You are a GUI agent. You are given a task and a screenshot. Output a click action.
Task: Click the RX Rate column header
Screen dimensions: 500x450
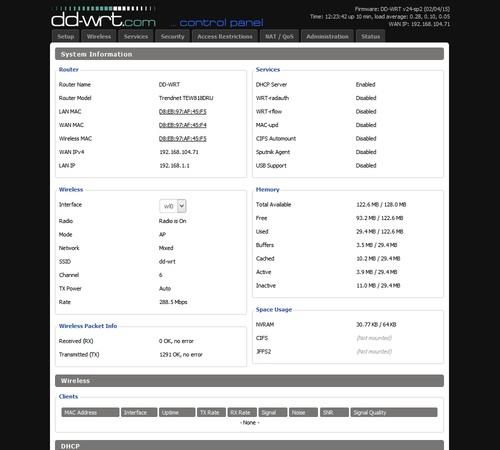click(242, 412)
